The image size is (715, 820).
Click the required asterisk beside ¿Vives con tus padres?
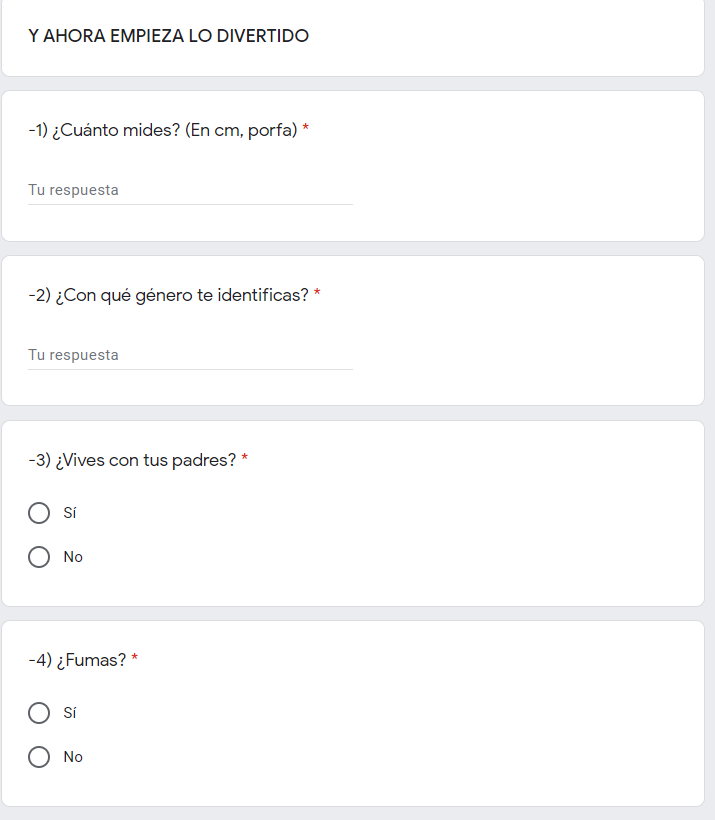tap(244, 458)
